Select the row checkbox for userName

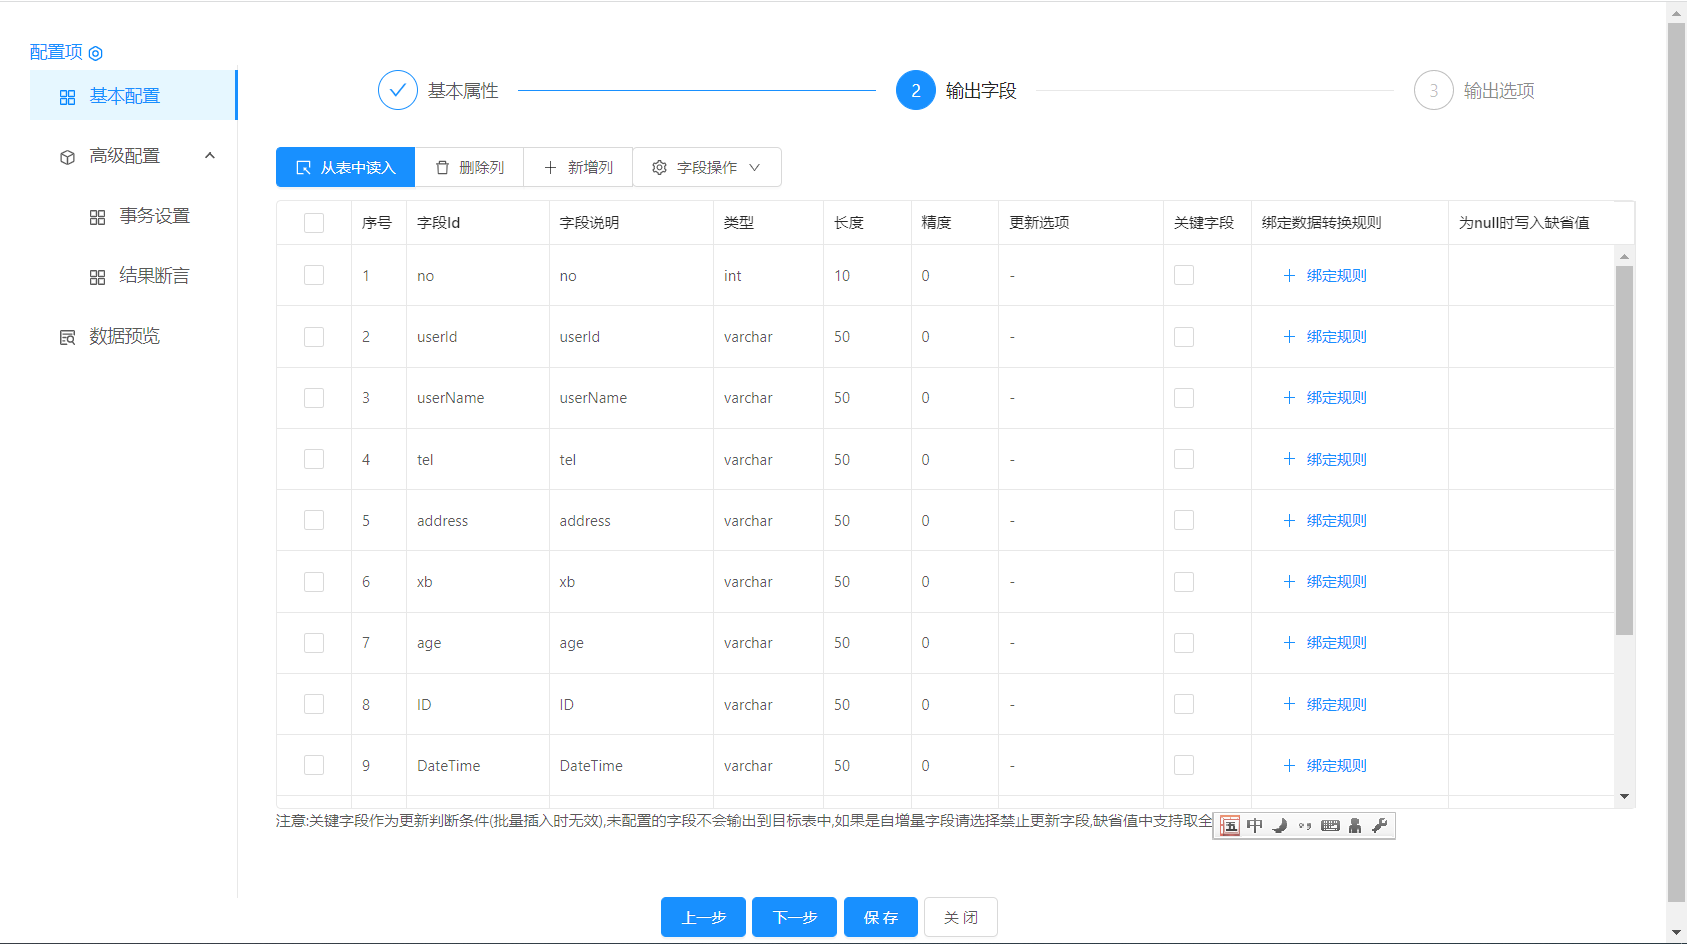314,398
